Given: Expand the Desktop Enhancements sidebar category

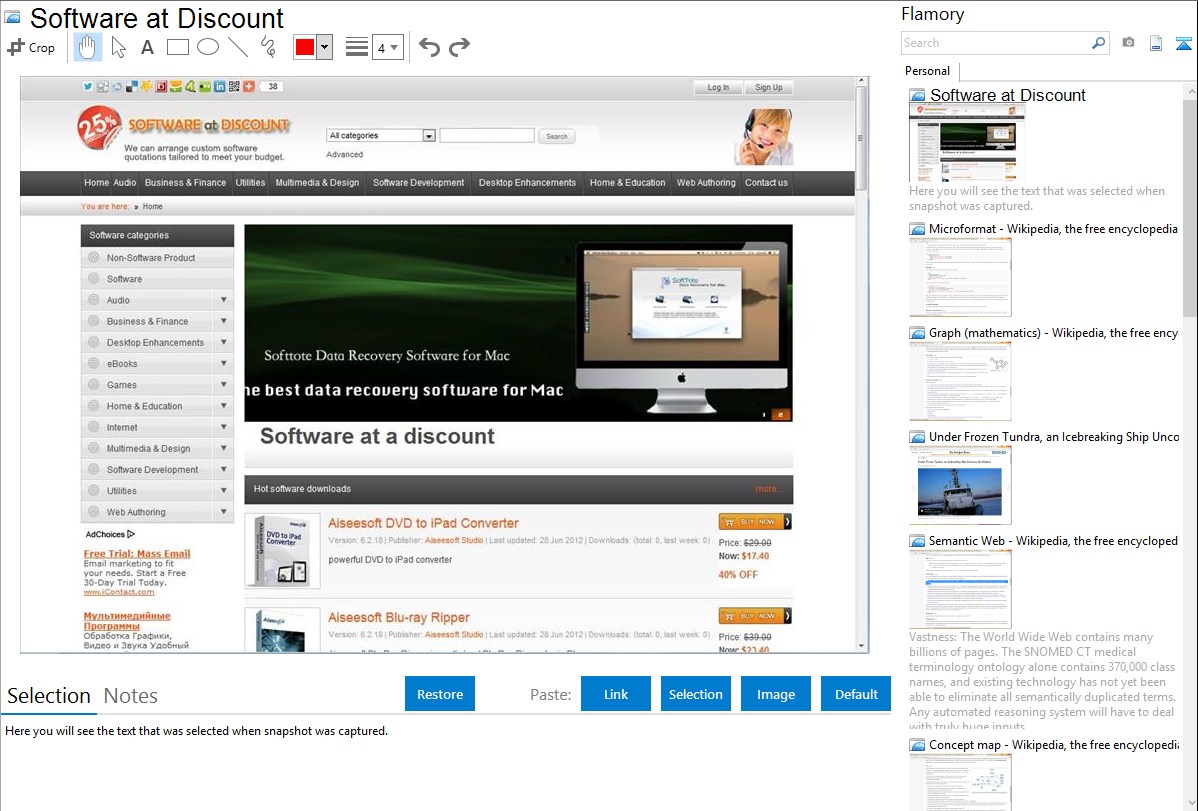Looking at the screenshot, I should tap(224, 342).
